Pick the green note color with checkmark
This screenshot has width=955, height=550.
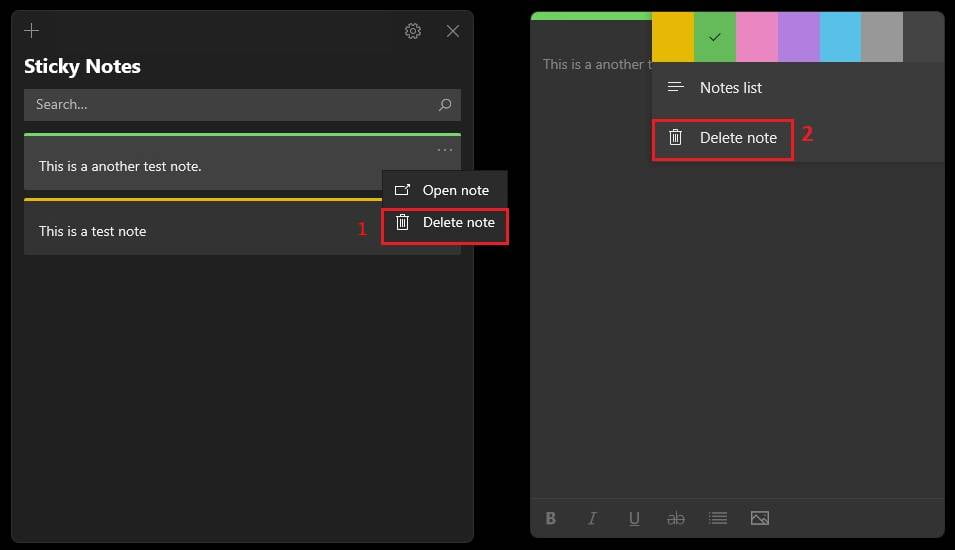click(x=715, y=37)
